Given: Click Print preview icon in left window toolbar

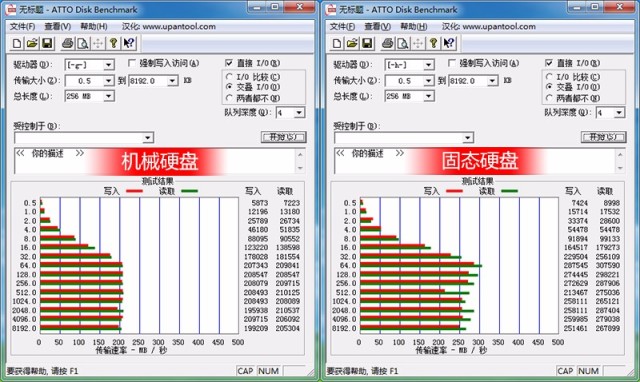Looking at the screenshot, I should (x=83, y=43).
